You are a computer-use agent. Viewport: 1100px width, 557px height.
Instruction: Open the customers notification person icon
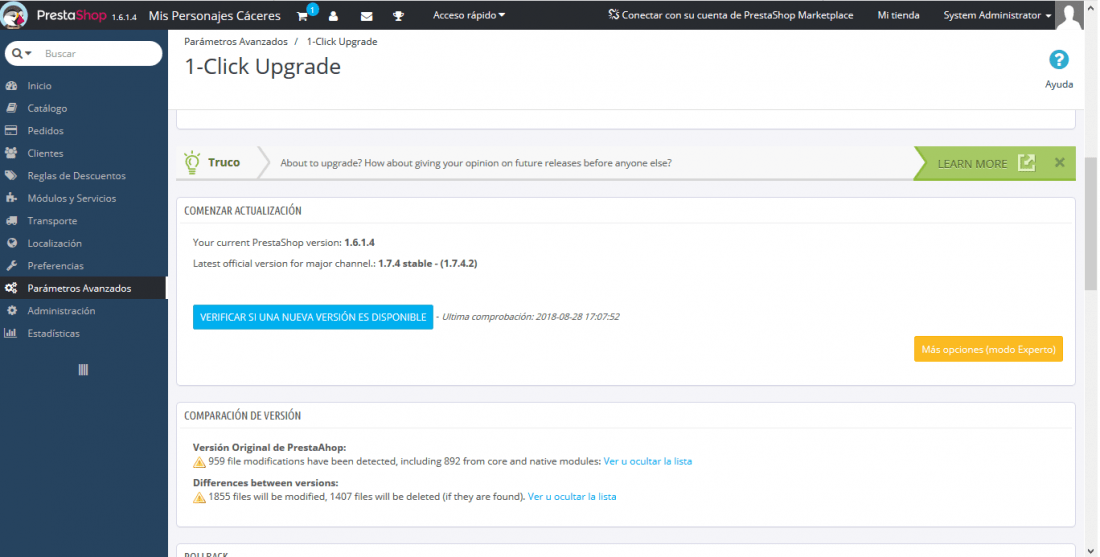pos(333,16)
